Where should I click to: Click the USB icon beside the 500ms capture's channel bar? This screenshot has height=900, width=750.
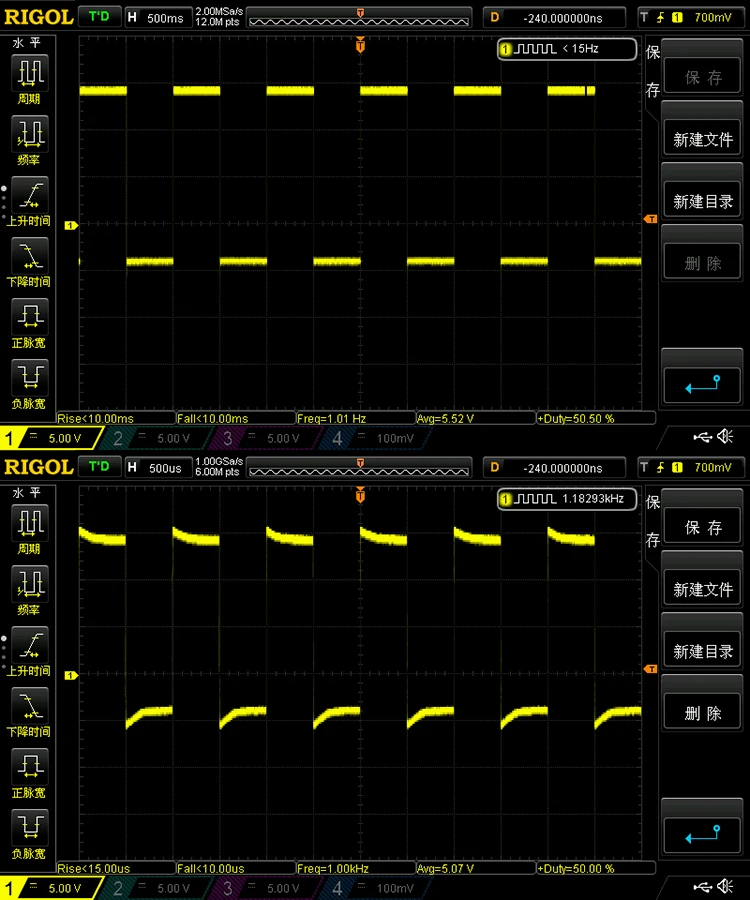[x=702, y=437]
